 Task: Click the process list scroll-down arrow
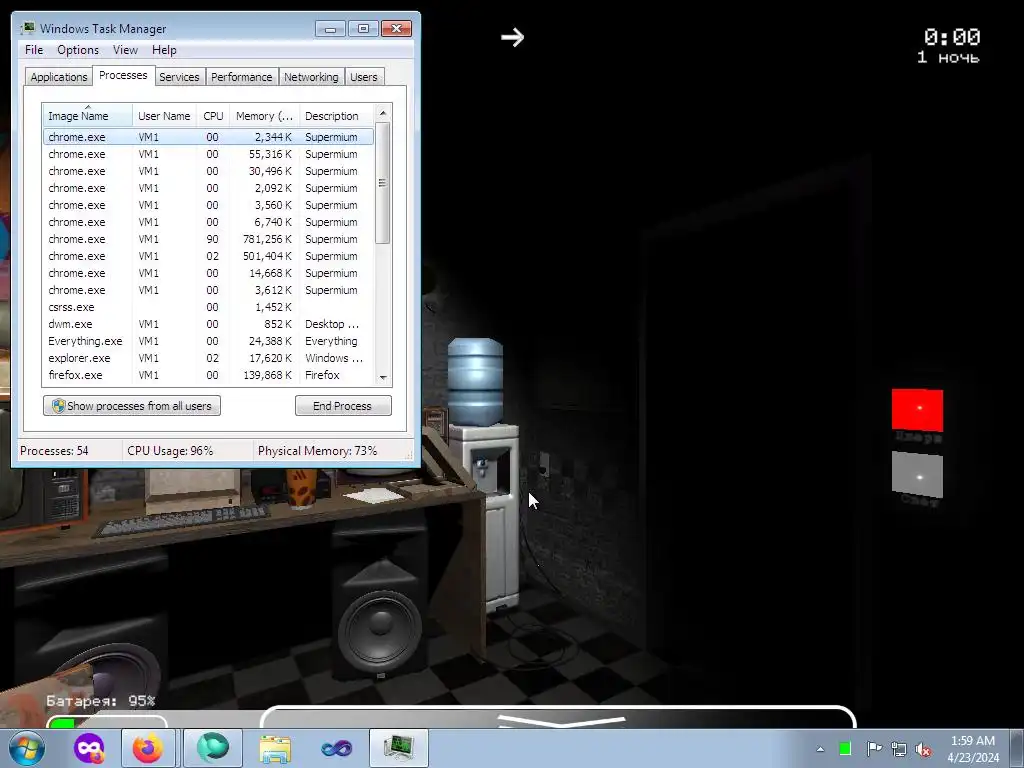[383, 377]
